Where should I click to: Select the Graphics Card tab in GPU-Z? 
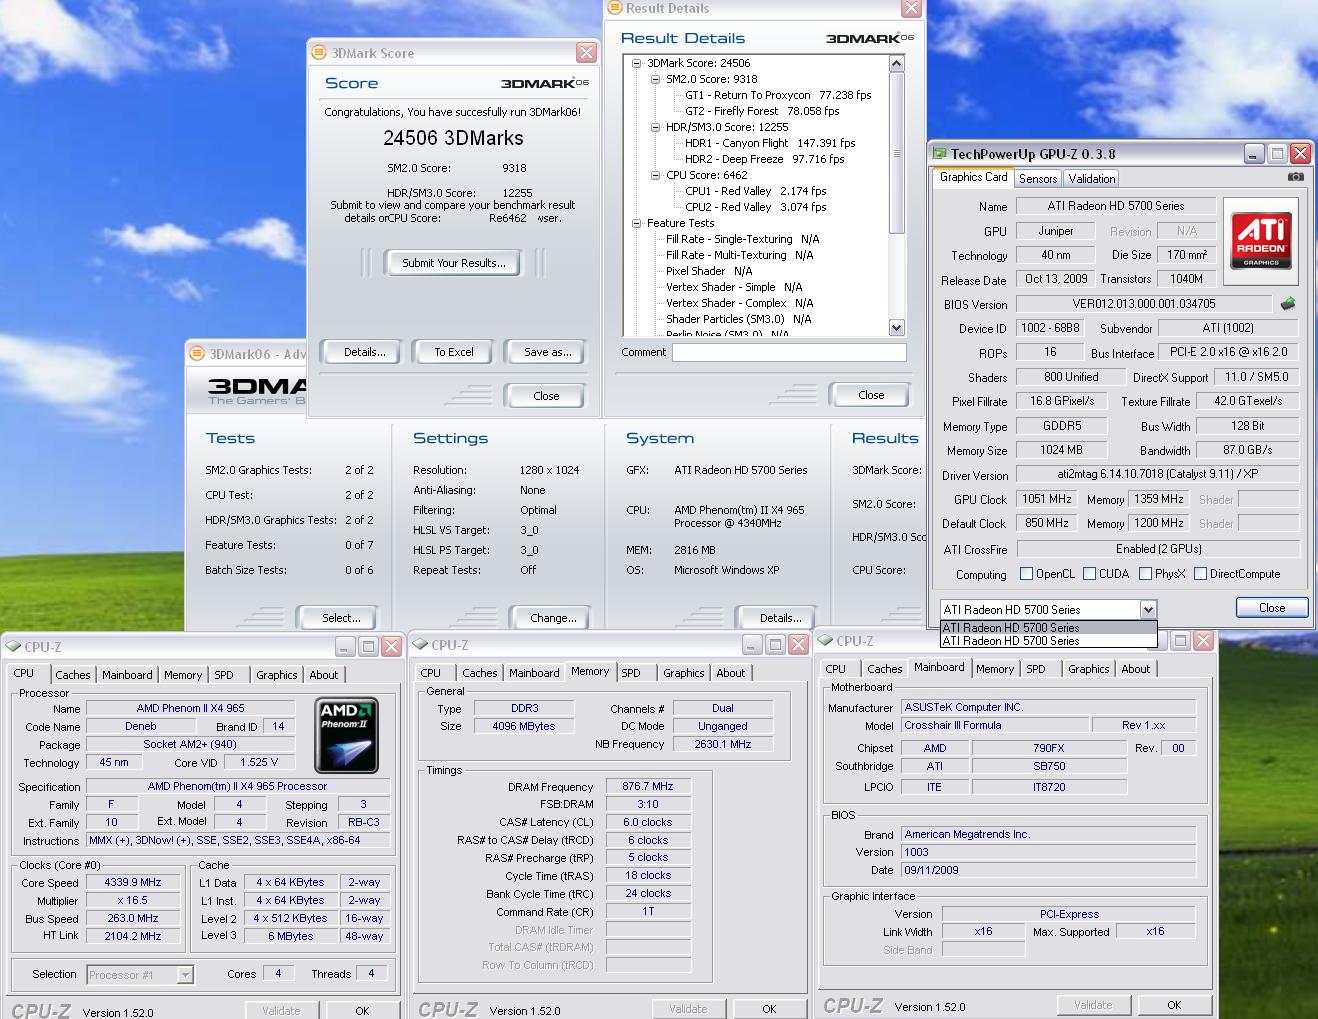973,177
